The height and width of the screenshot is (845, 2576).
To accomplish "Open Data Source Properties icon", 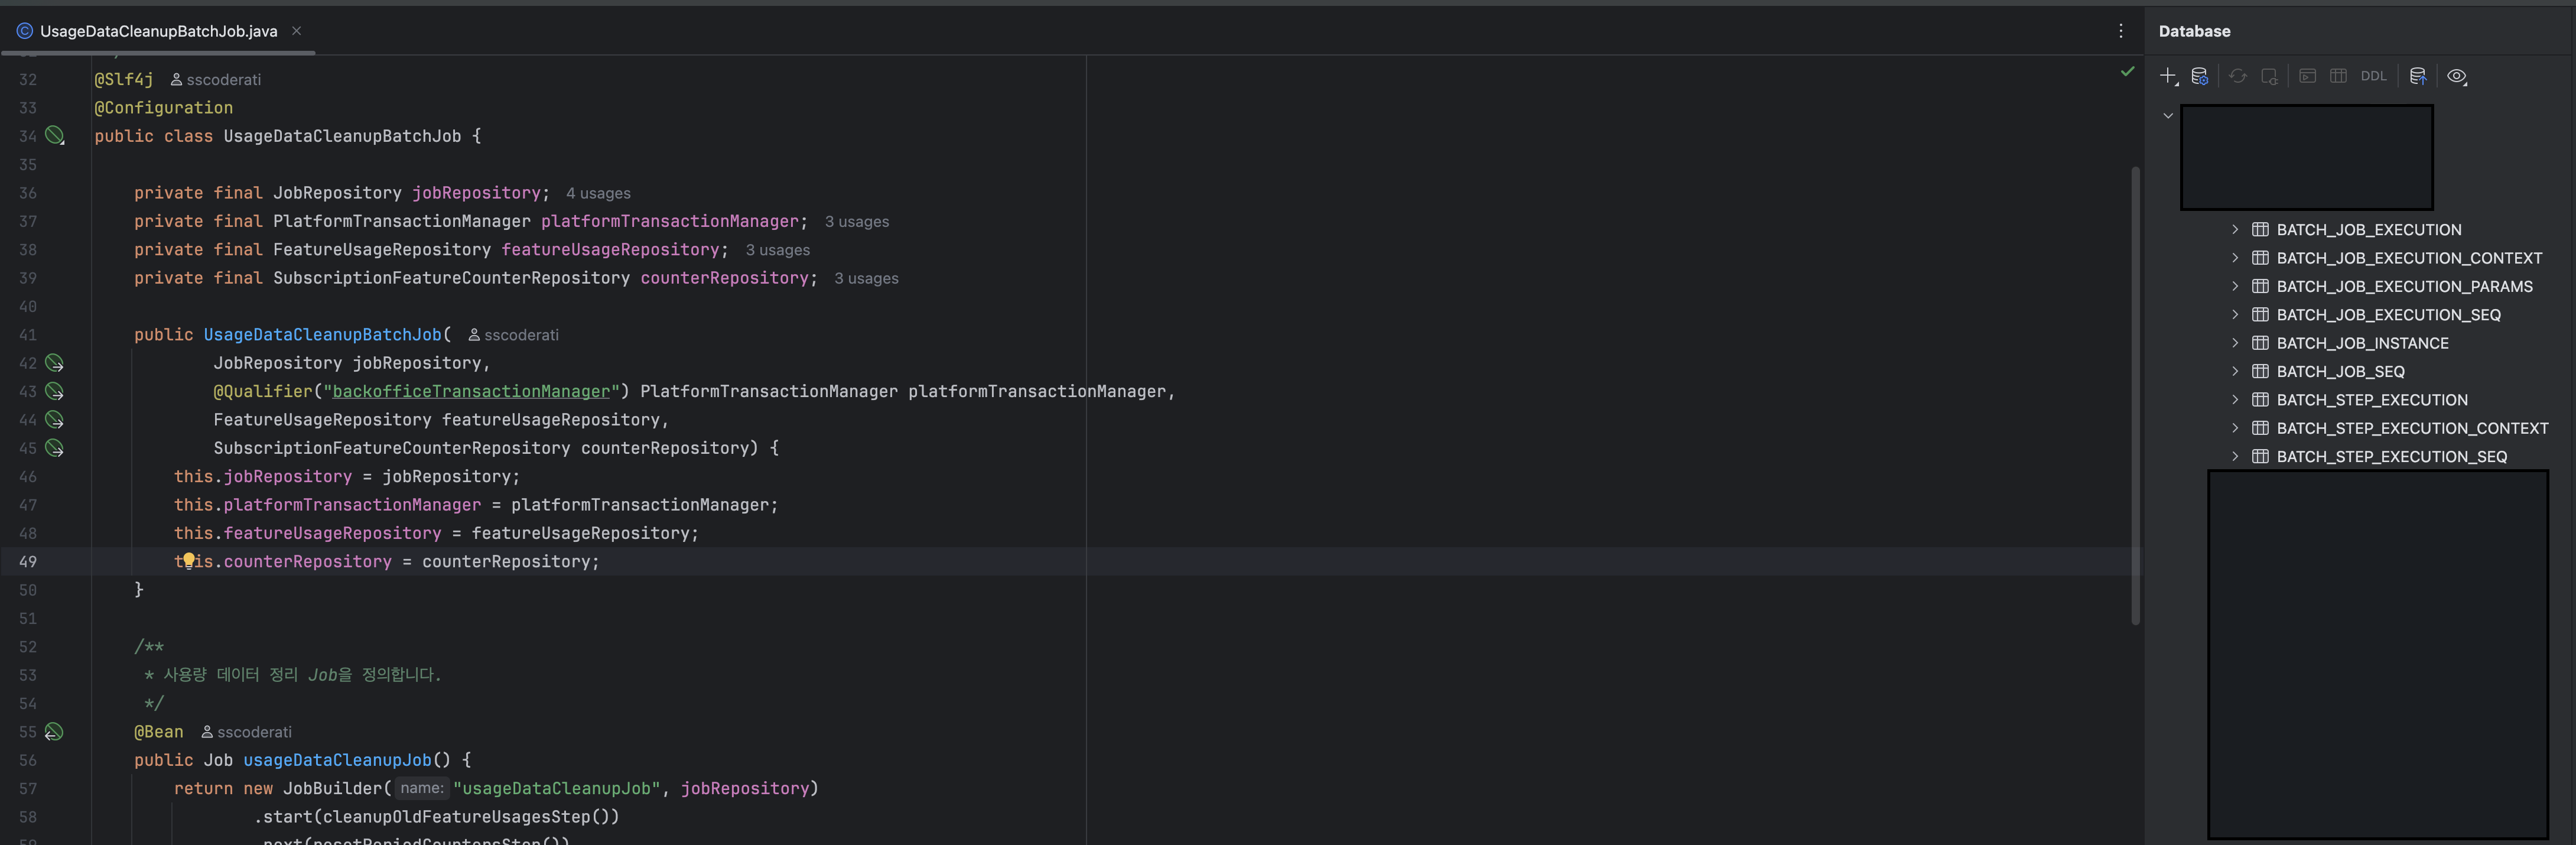I will click(x=2199, y=76).
